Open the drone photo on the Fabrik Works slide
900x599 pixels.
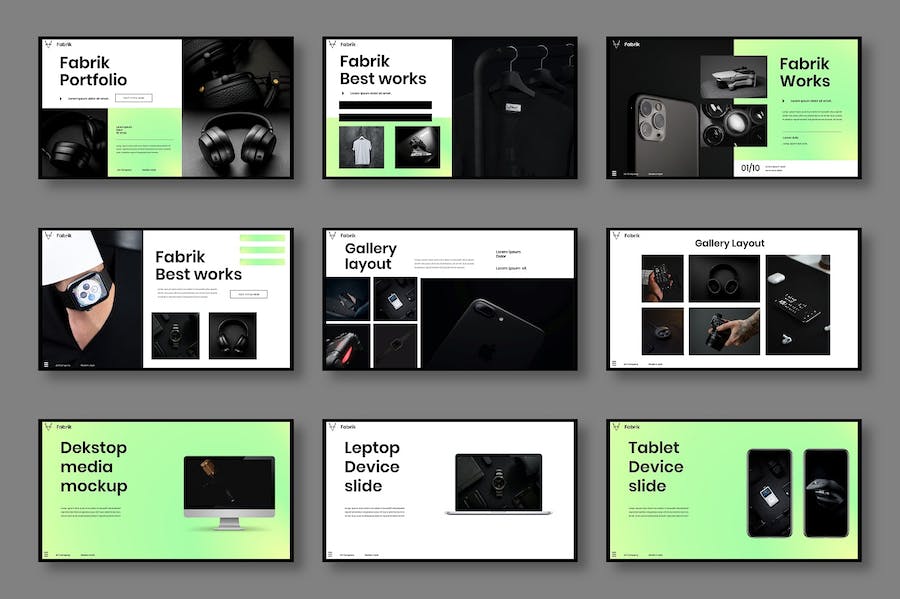click(x=733, y=77)
